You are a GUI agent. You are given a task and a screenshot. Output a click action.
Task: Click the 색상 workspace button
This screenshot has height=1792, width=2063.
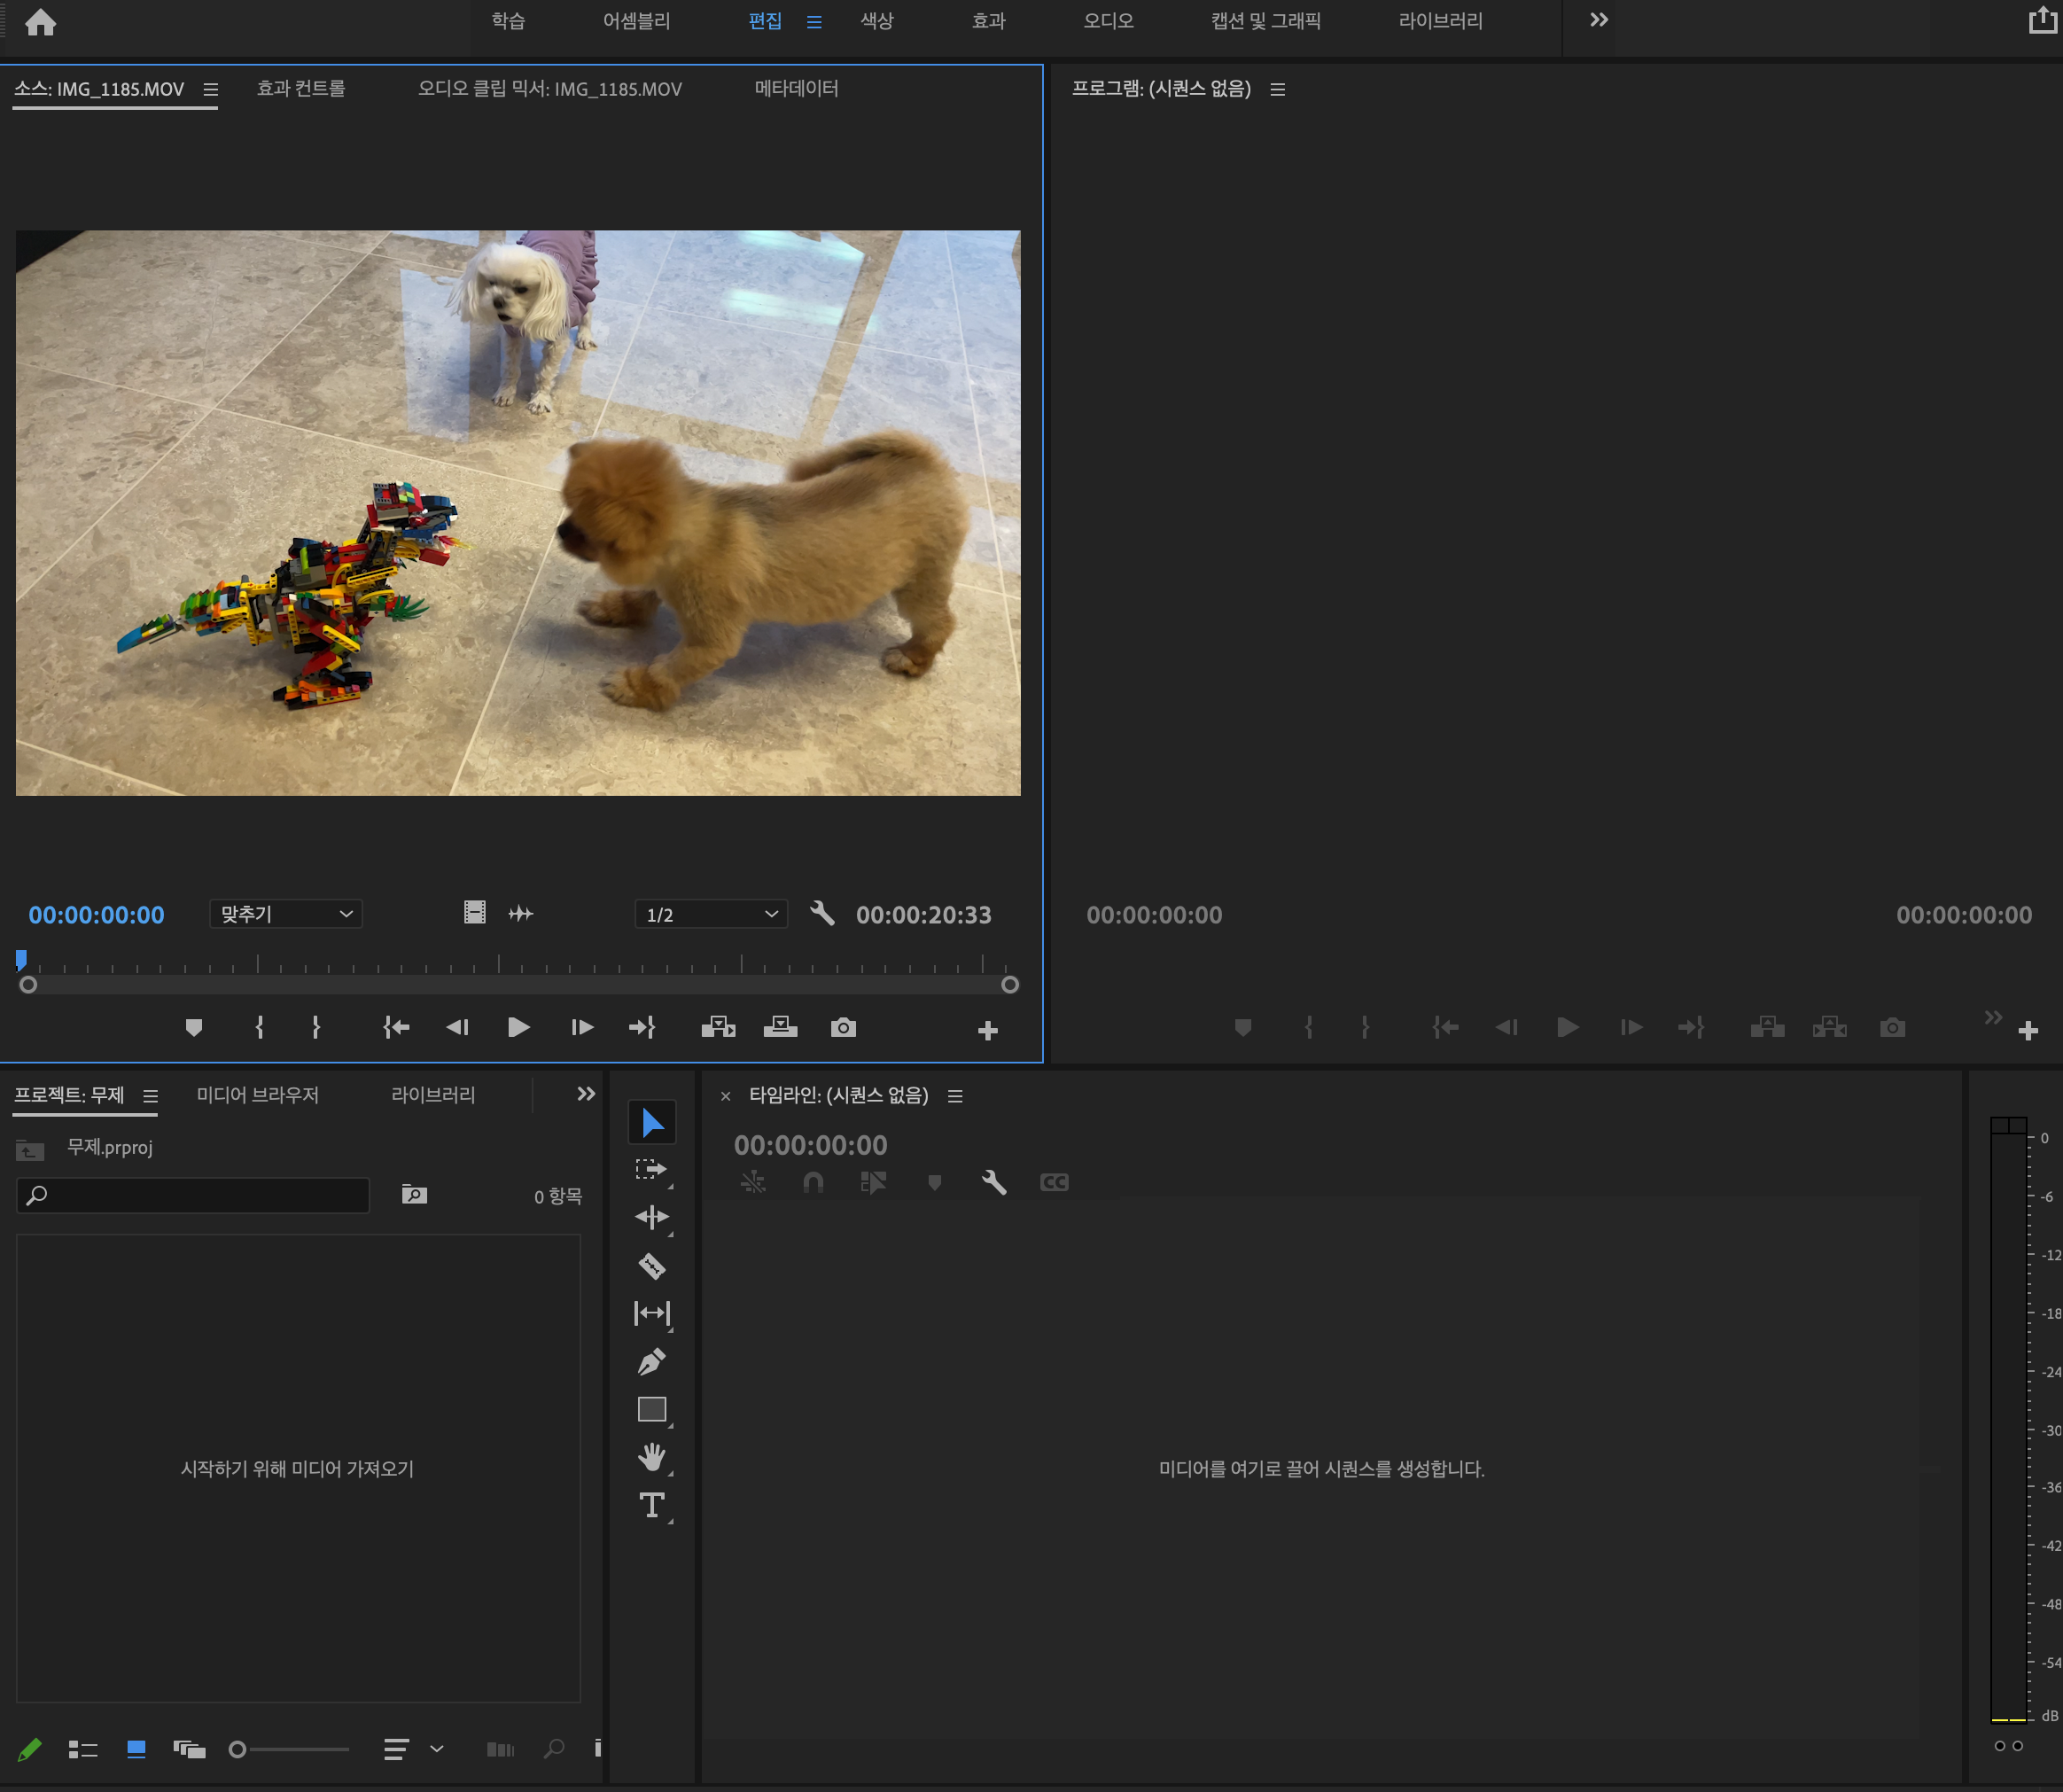[877, 21]
